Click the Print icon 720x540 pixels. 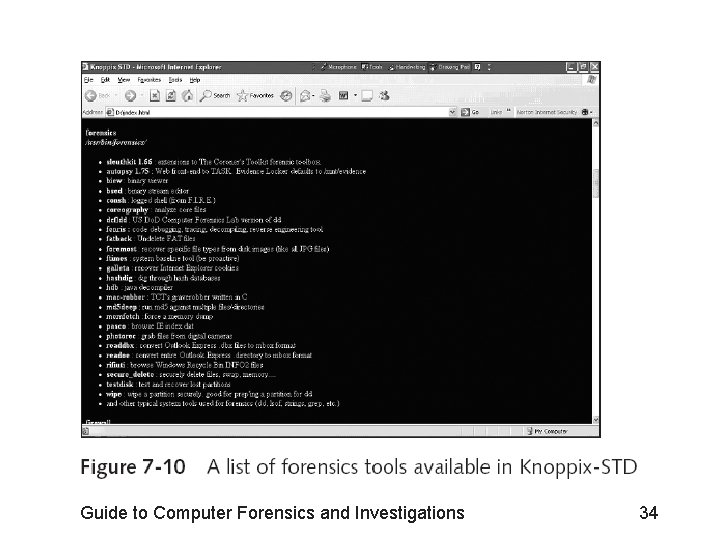(x=326, y=96)
